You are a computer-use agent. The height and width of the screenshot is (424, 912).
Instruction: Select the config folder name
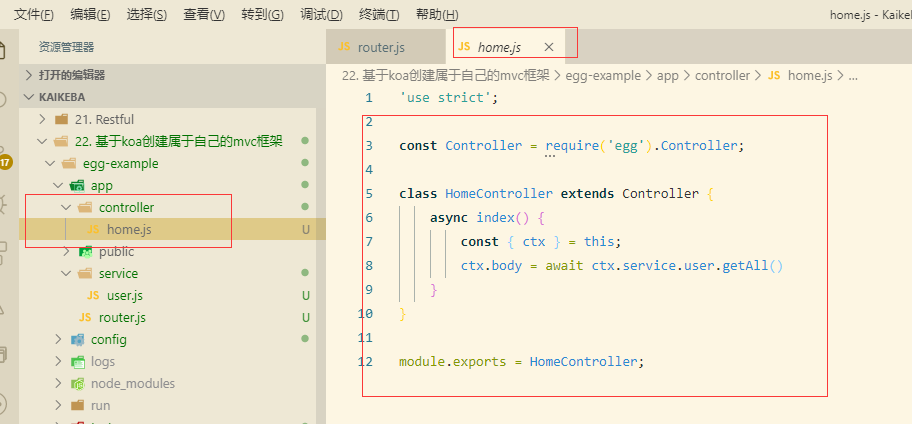(109, 339)
